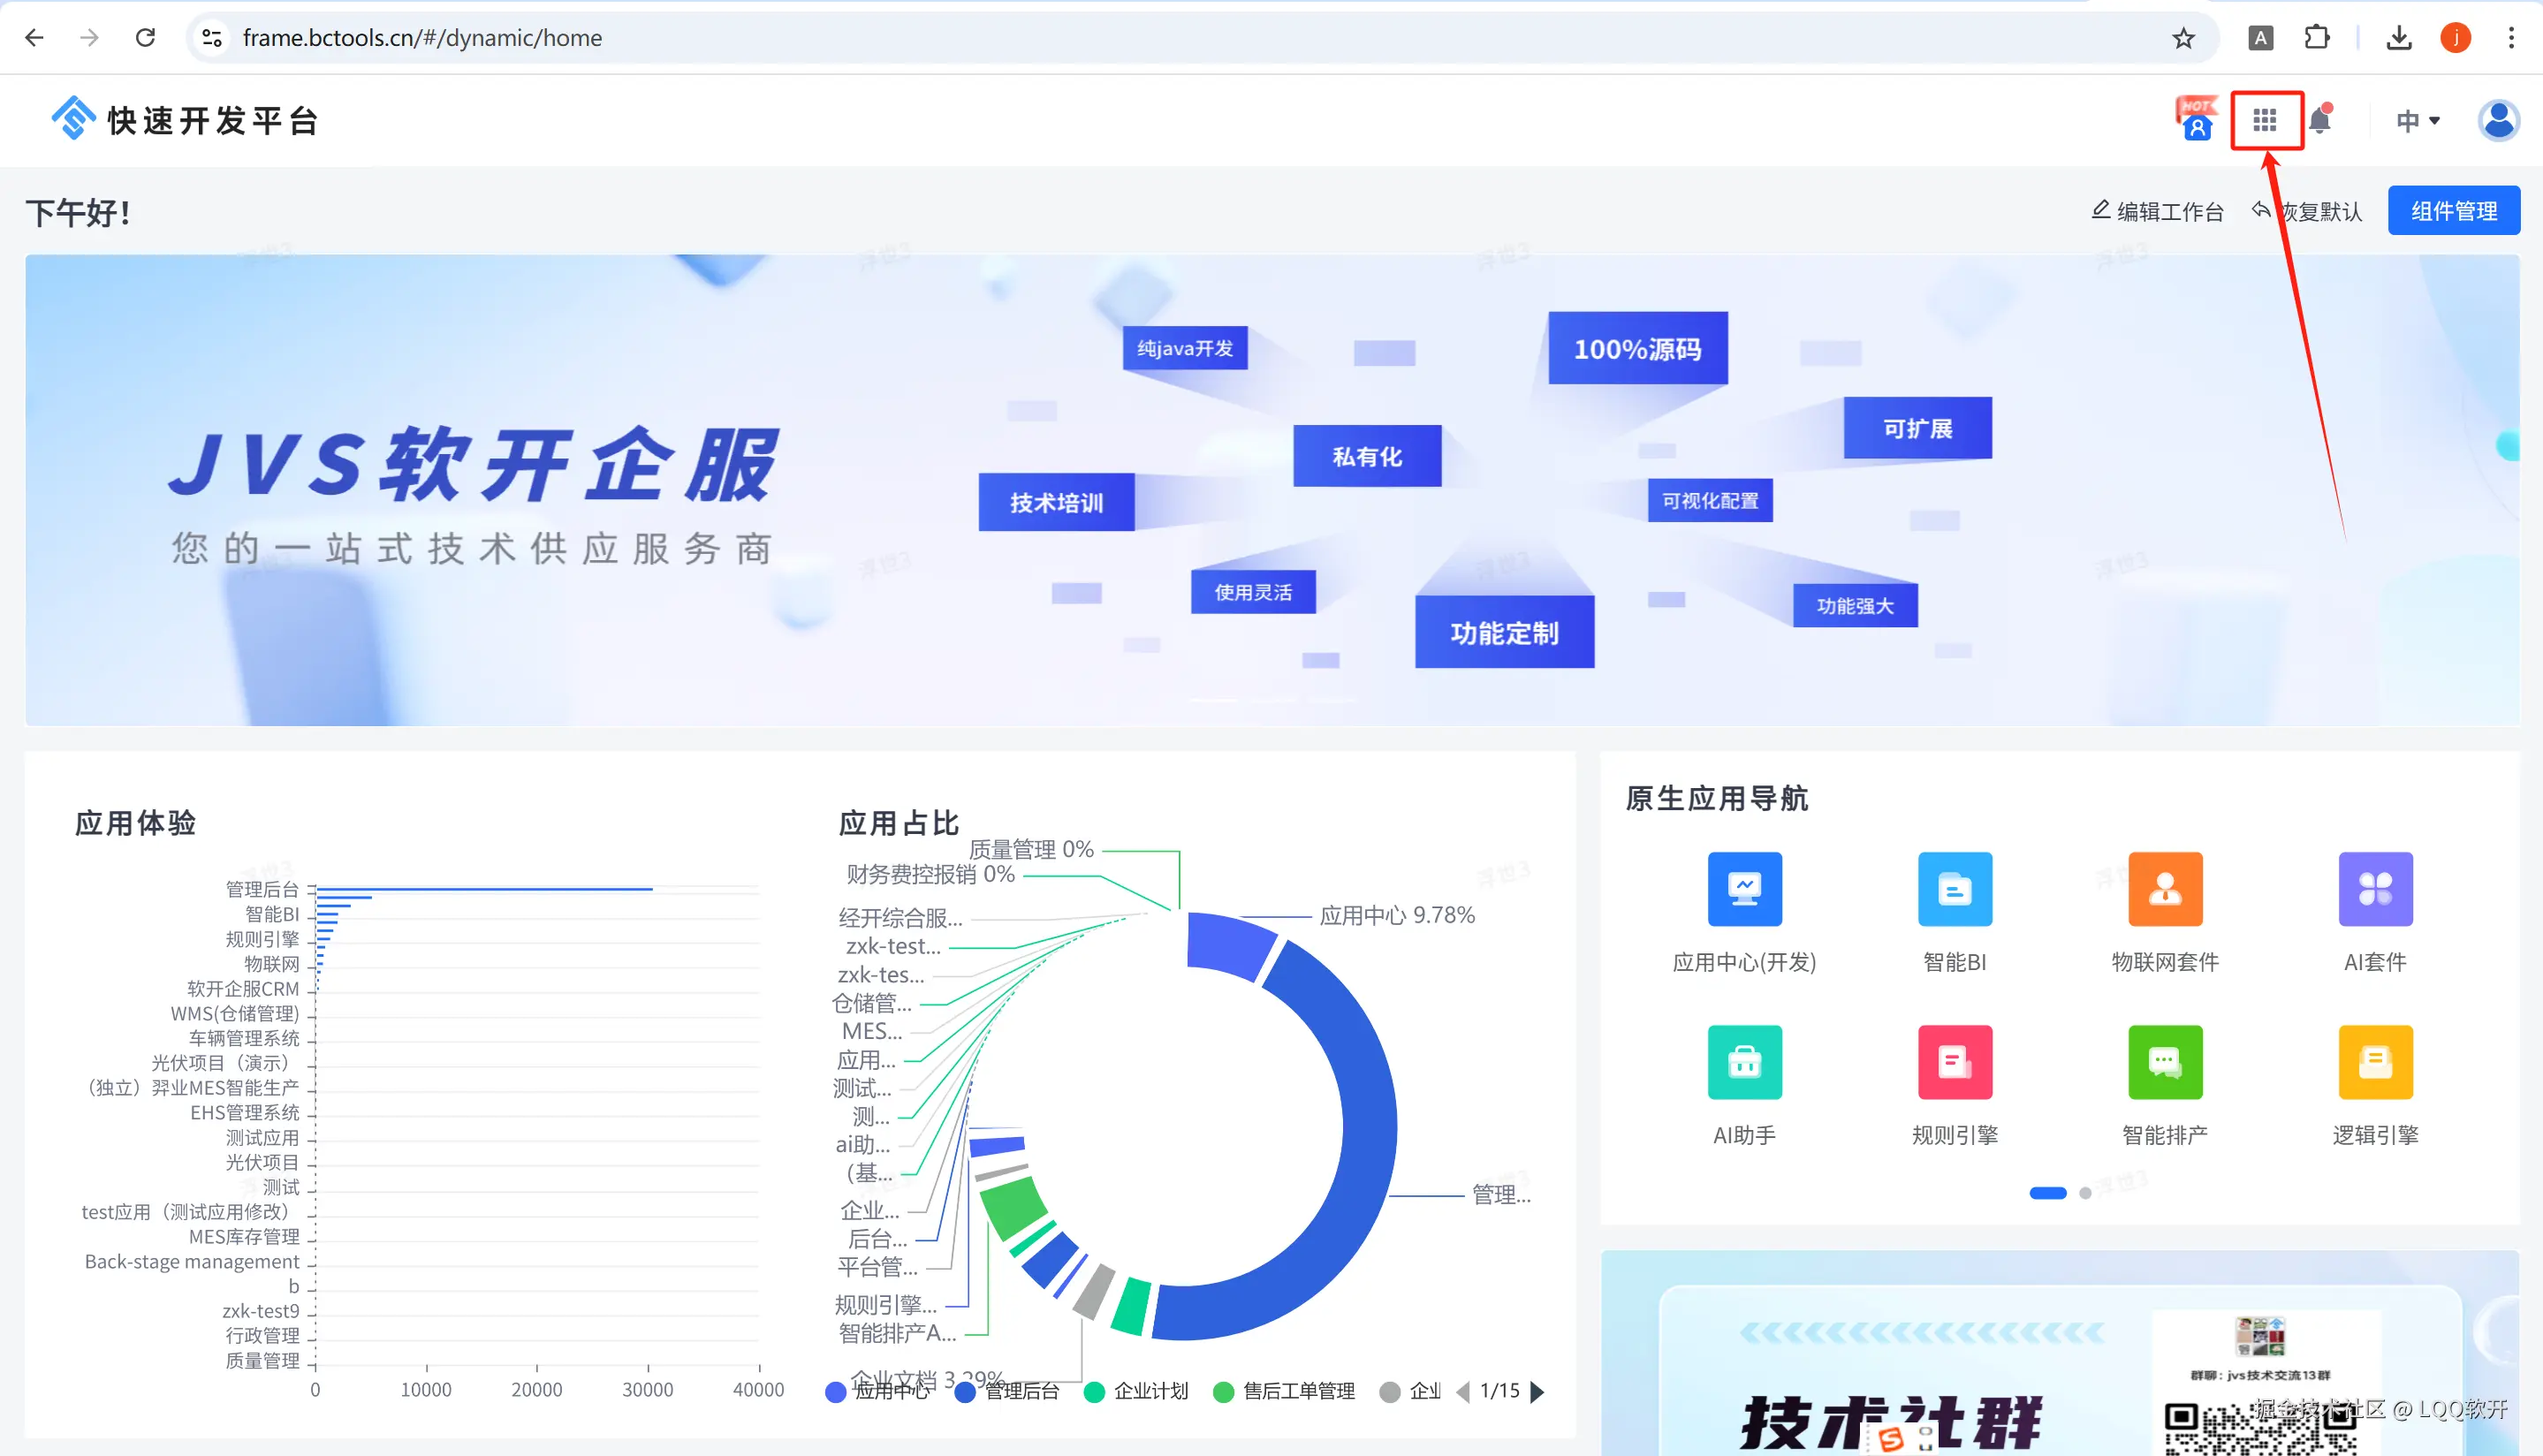The image size is (2543, 1456).
Task: Go to next legend page arrow
Action: [1538, 1391]
